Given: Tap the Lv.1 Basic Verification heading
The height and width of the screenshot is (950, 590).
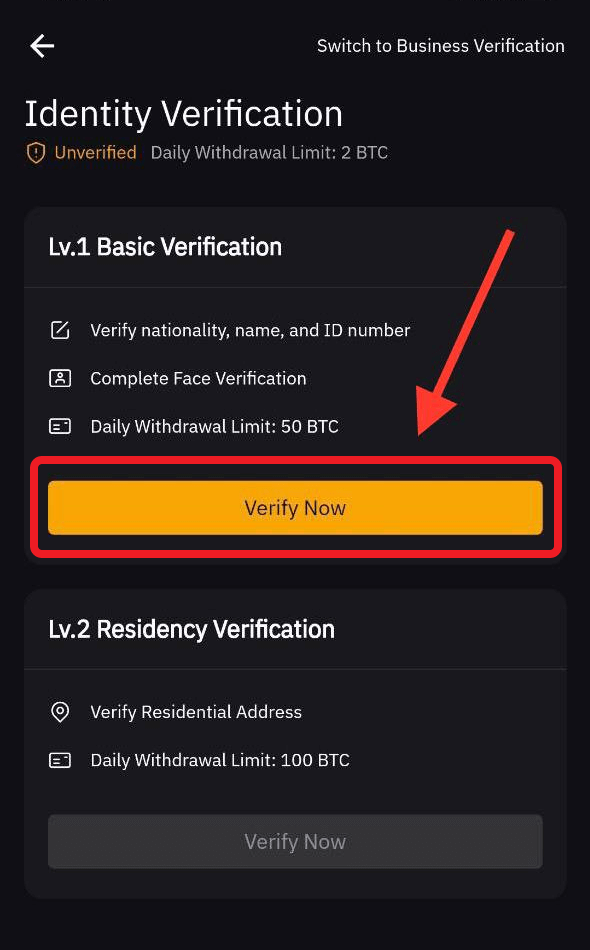Looking at the screenshot, I should (165, 247).
